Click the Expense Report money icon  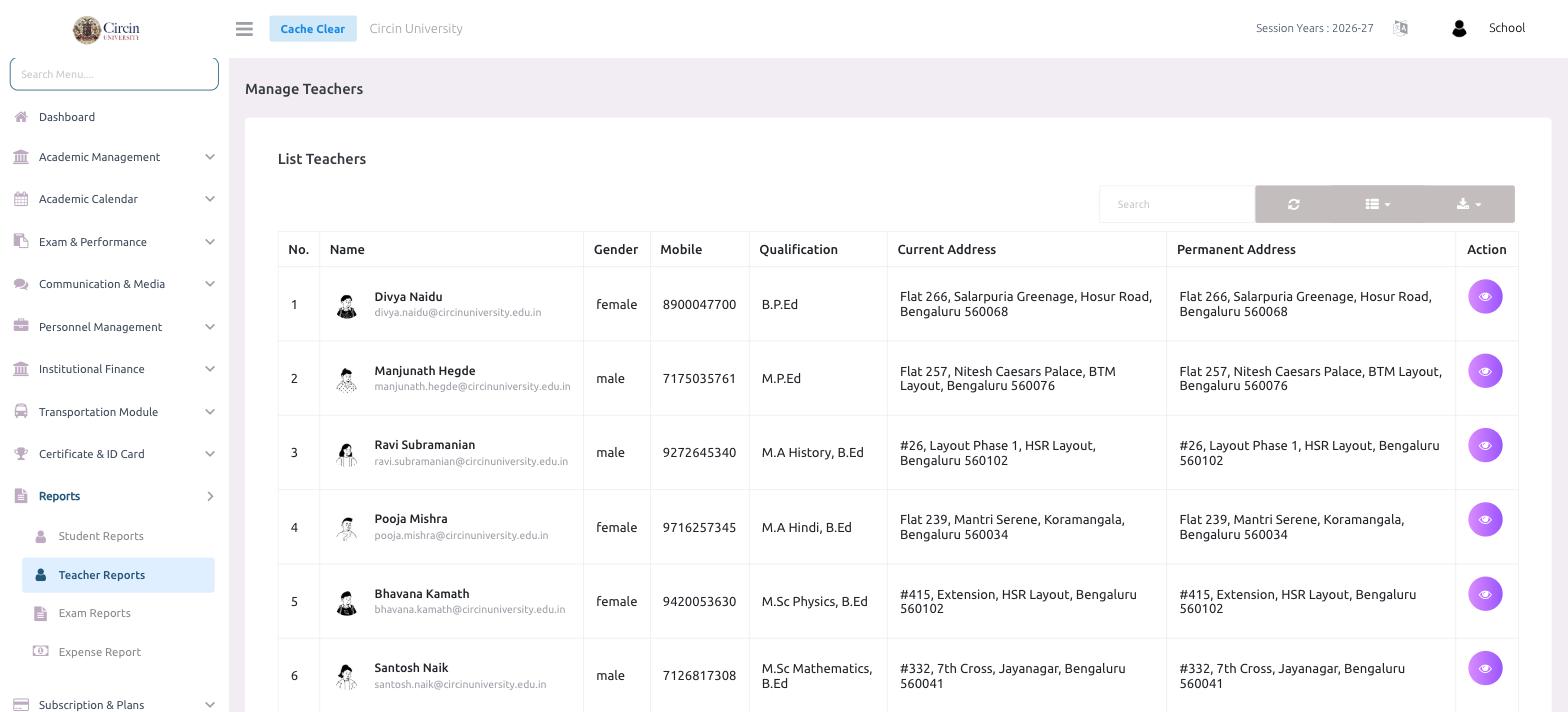(x=40, y=651)
